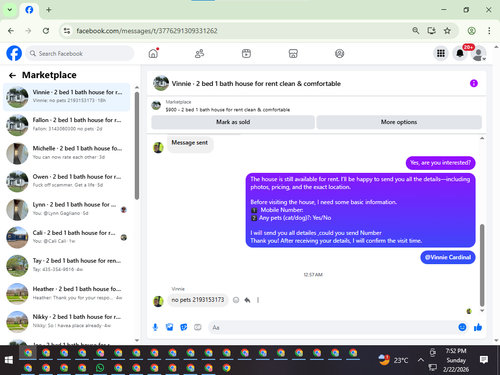The height and width of the screenshot is (375, 500).
Task: Attach a photo with the image icon
Action: 169,327
